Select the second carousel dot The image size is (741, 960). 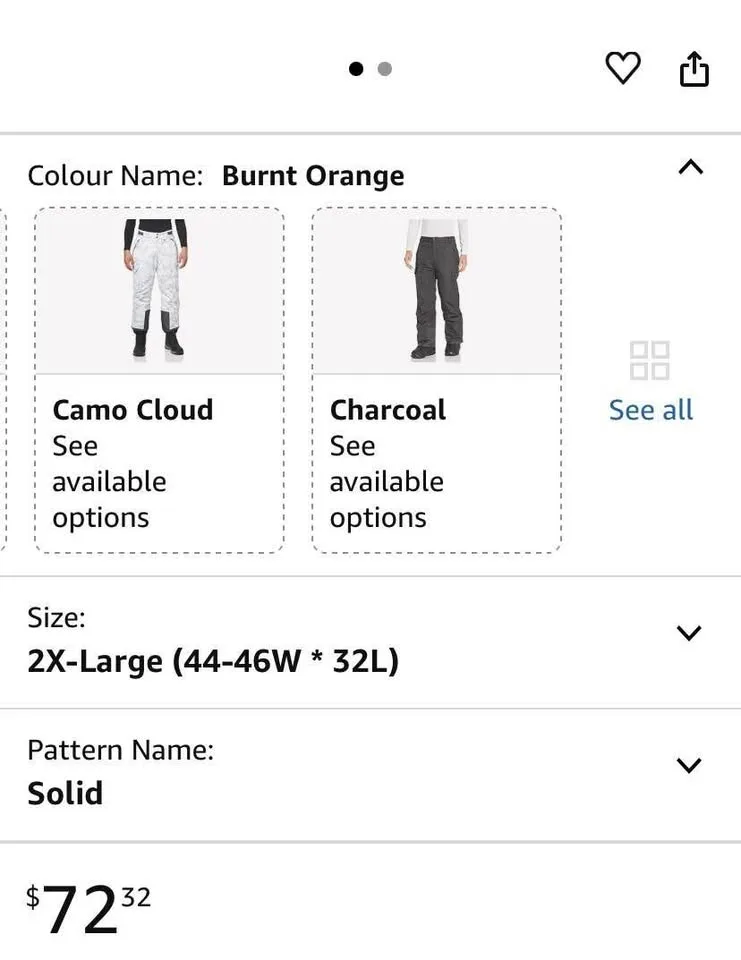(x=383, y=69)
